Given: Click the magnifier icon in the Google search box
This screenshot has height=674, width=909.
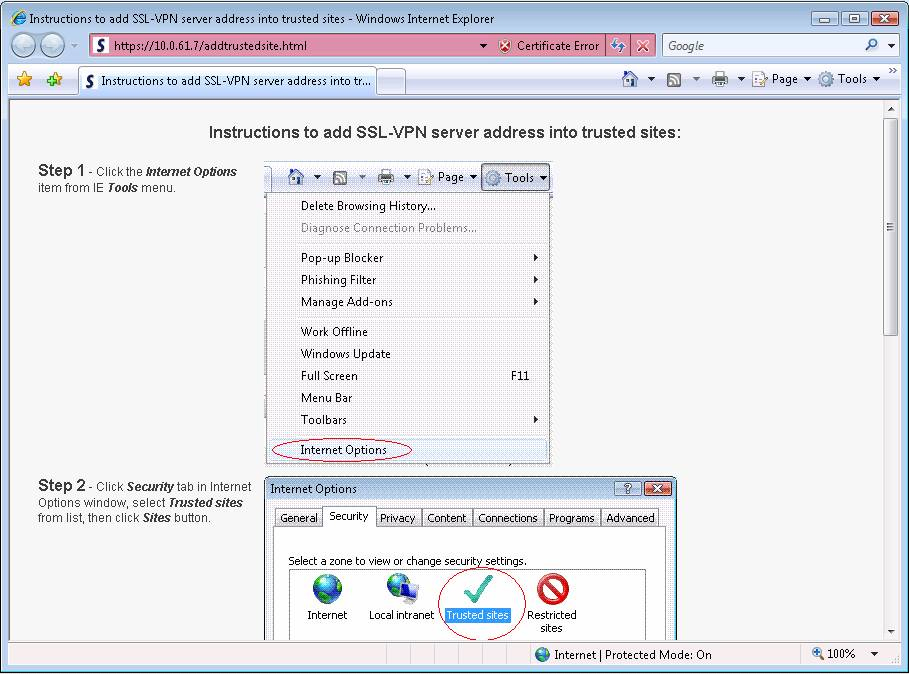Looking at the screenshot, I should (872, 46).
